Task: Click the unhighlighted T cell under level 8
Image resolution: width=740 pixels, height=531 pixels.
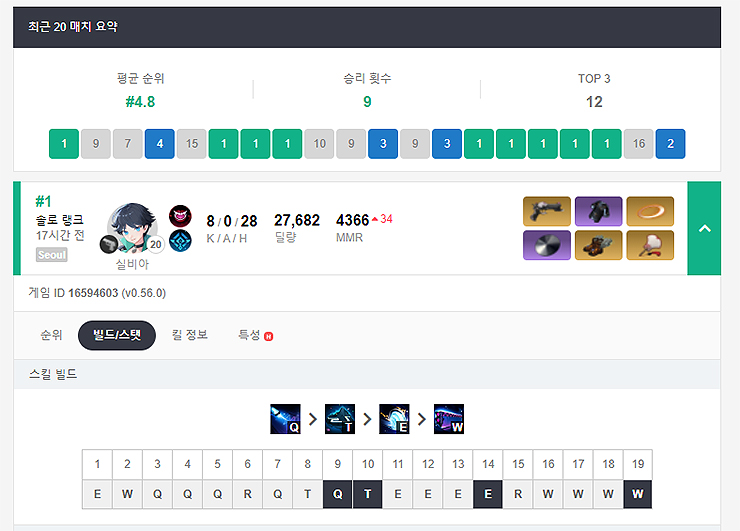Action: [307, 494]
